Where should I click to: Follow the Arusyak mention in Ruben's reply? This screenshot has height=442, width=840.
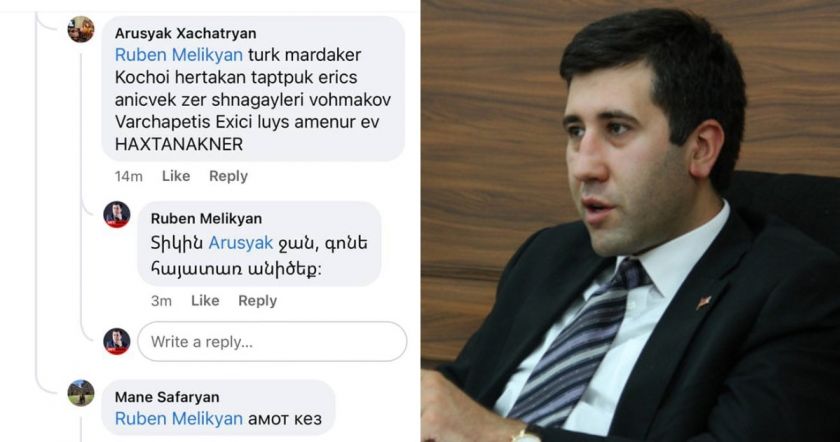(241, 243)
